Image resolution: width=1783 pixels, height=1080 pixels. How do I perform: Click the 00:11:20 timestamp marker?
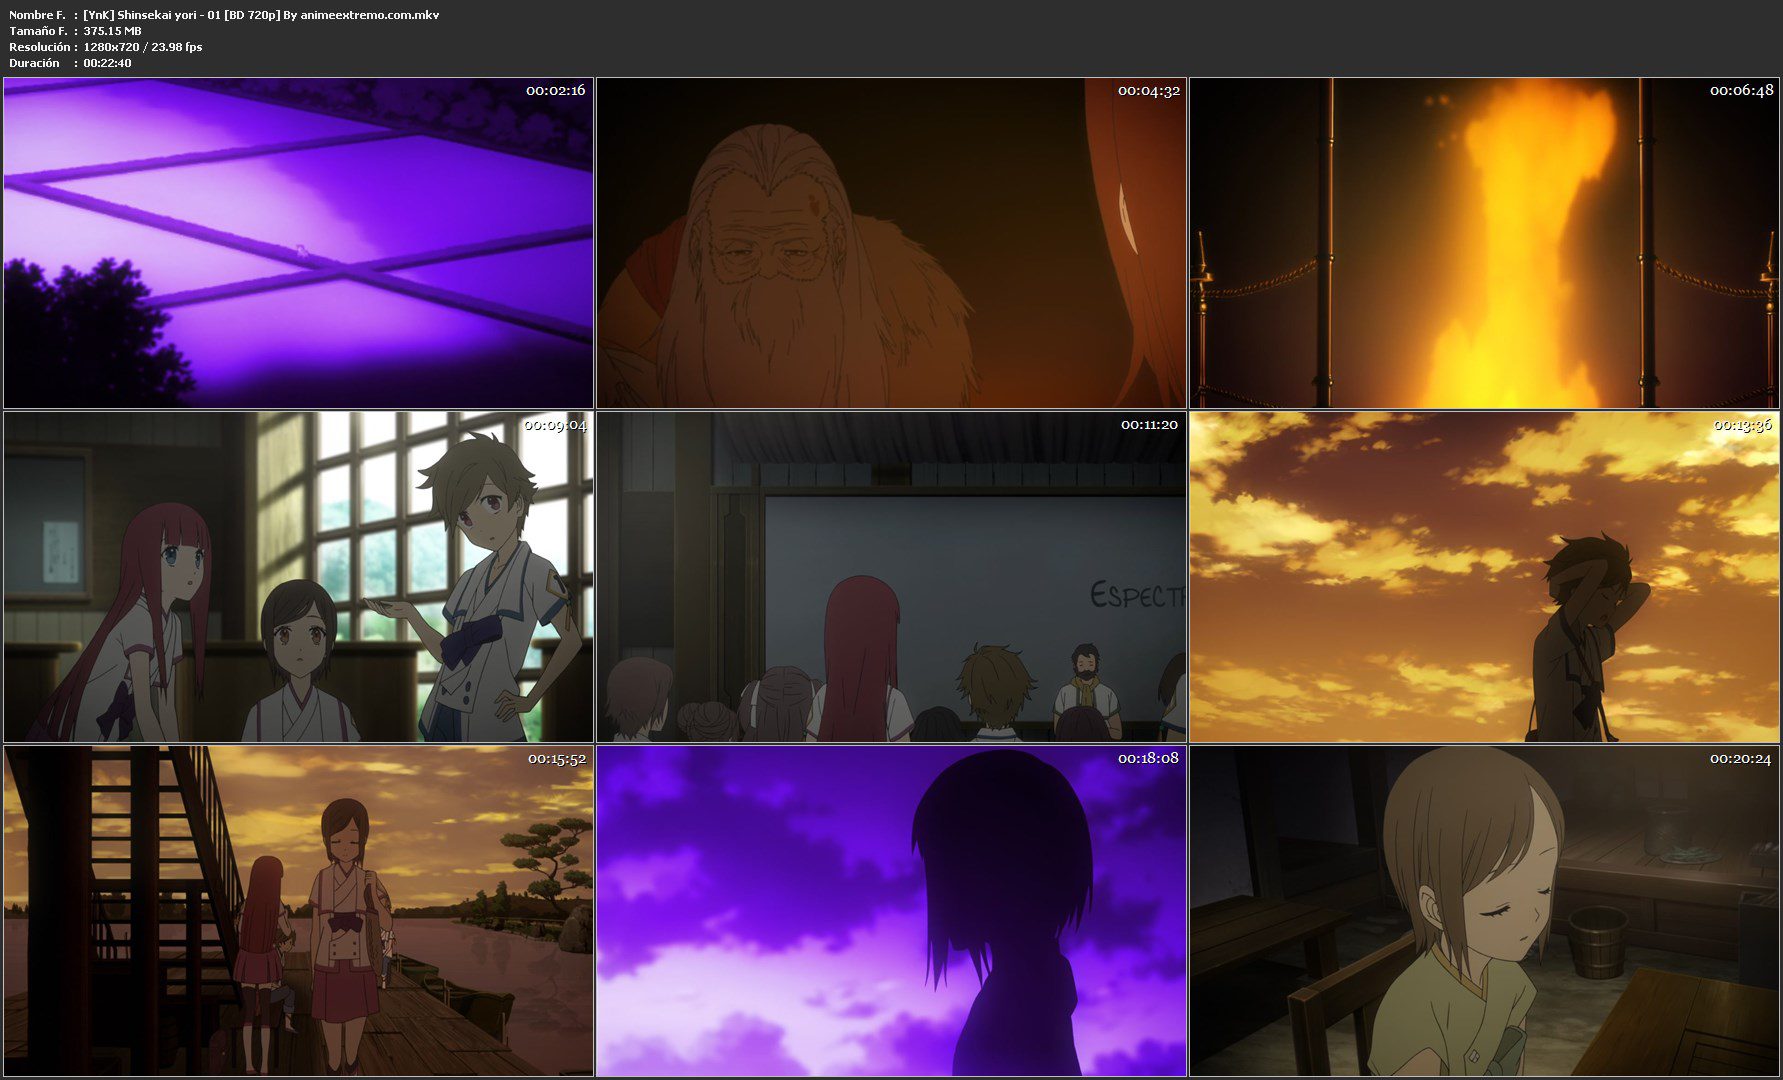tap(1148, 425)
